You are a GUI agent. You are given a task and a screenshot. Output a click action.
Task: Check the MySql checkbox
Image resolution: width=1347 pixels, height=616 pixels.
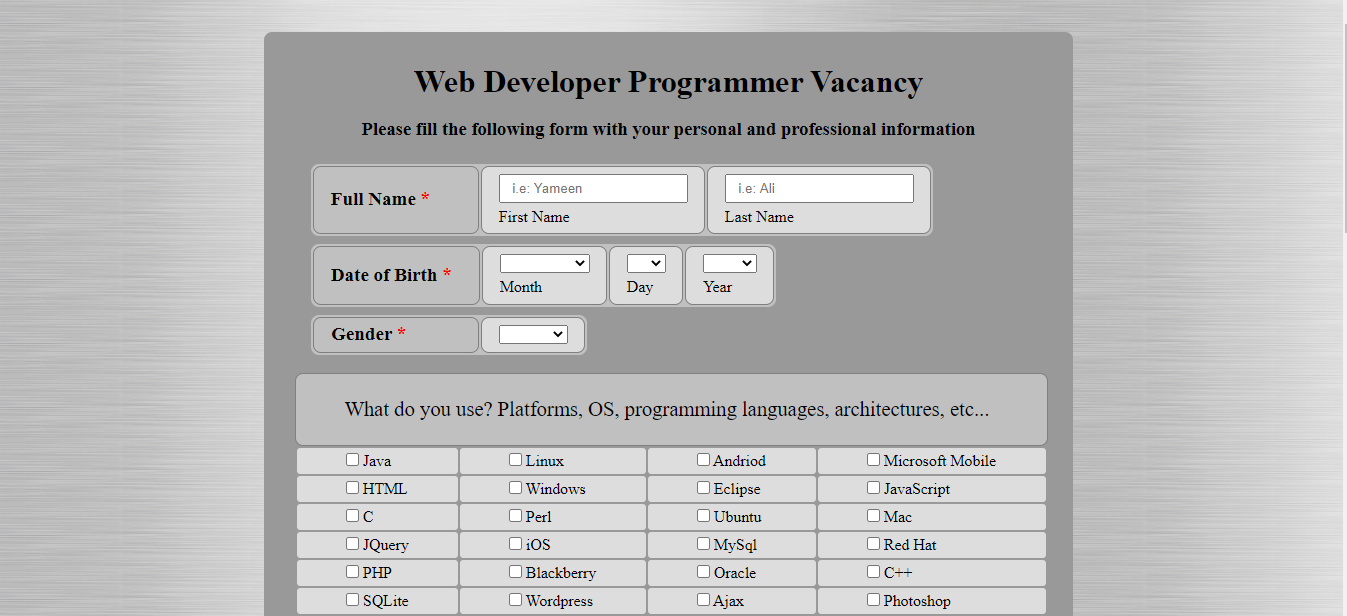[x=703, y=543]
